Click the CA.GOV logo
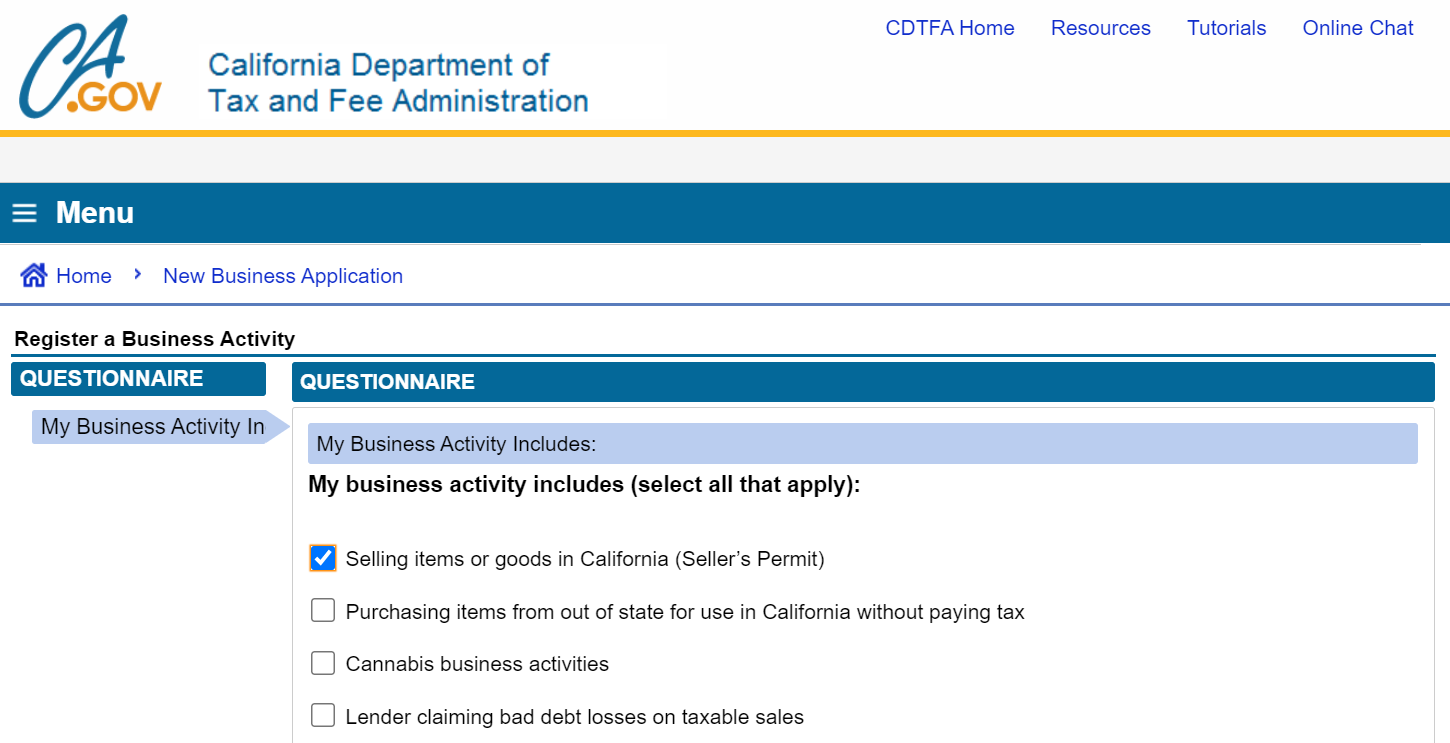 pos(90,66)
